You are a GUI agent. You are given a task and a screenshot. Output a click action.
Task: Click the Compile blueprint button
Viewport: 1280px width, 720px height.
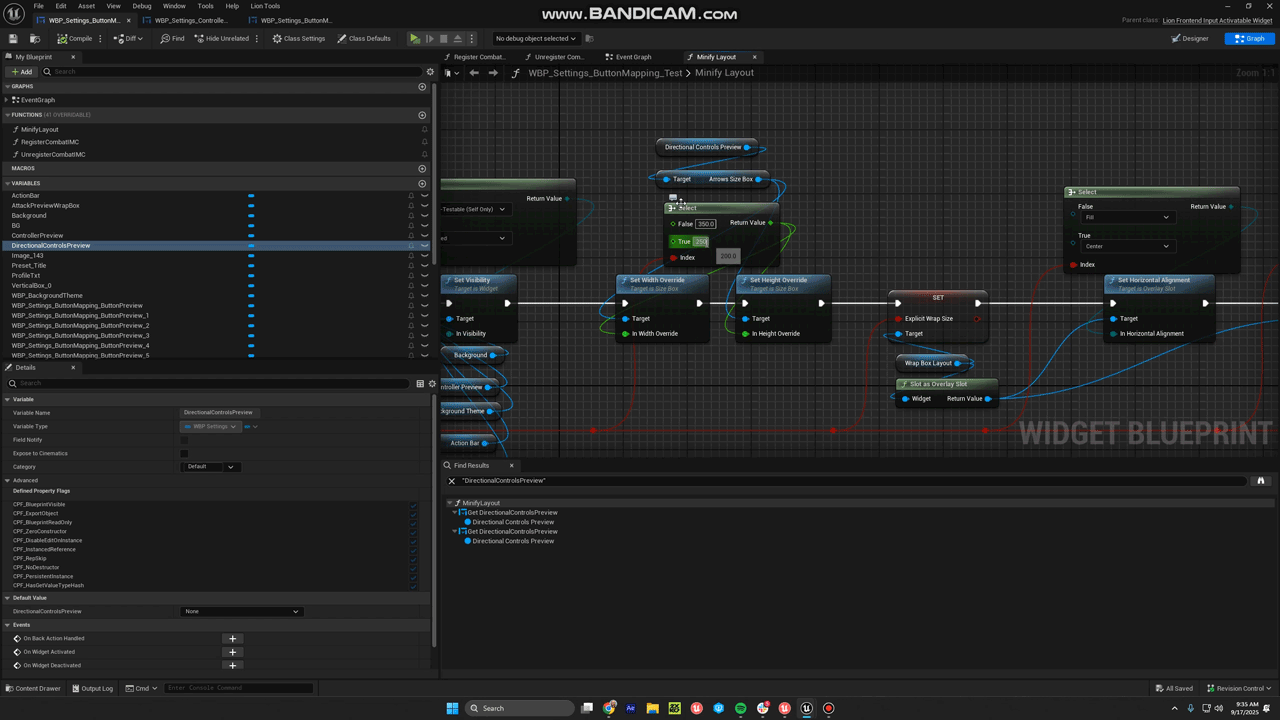[x=75, y=39]
